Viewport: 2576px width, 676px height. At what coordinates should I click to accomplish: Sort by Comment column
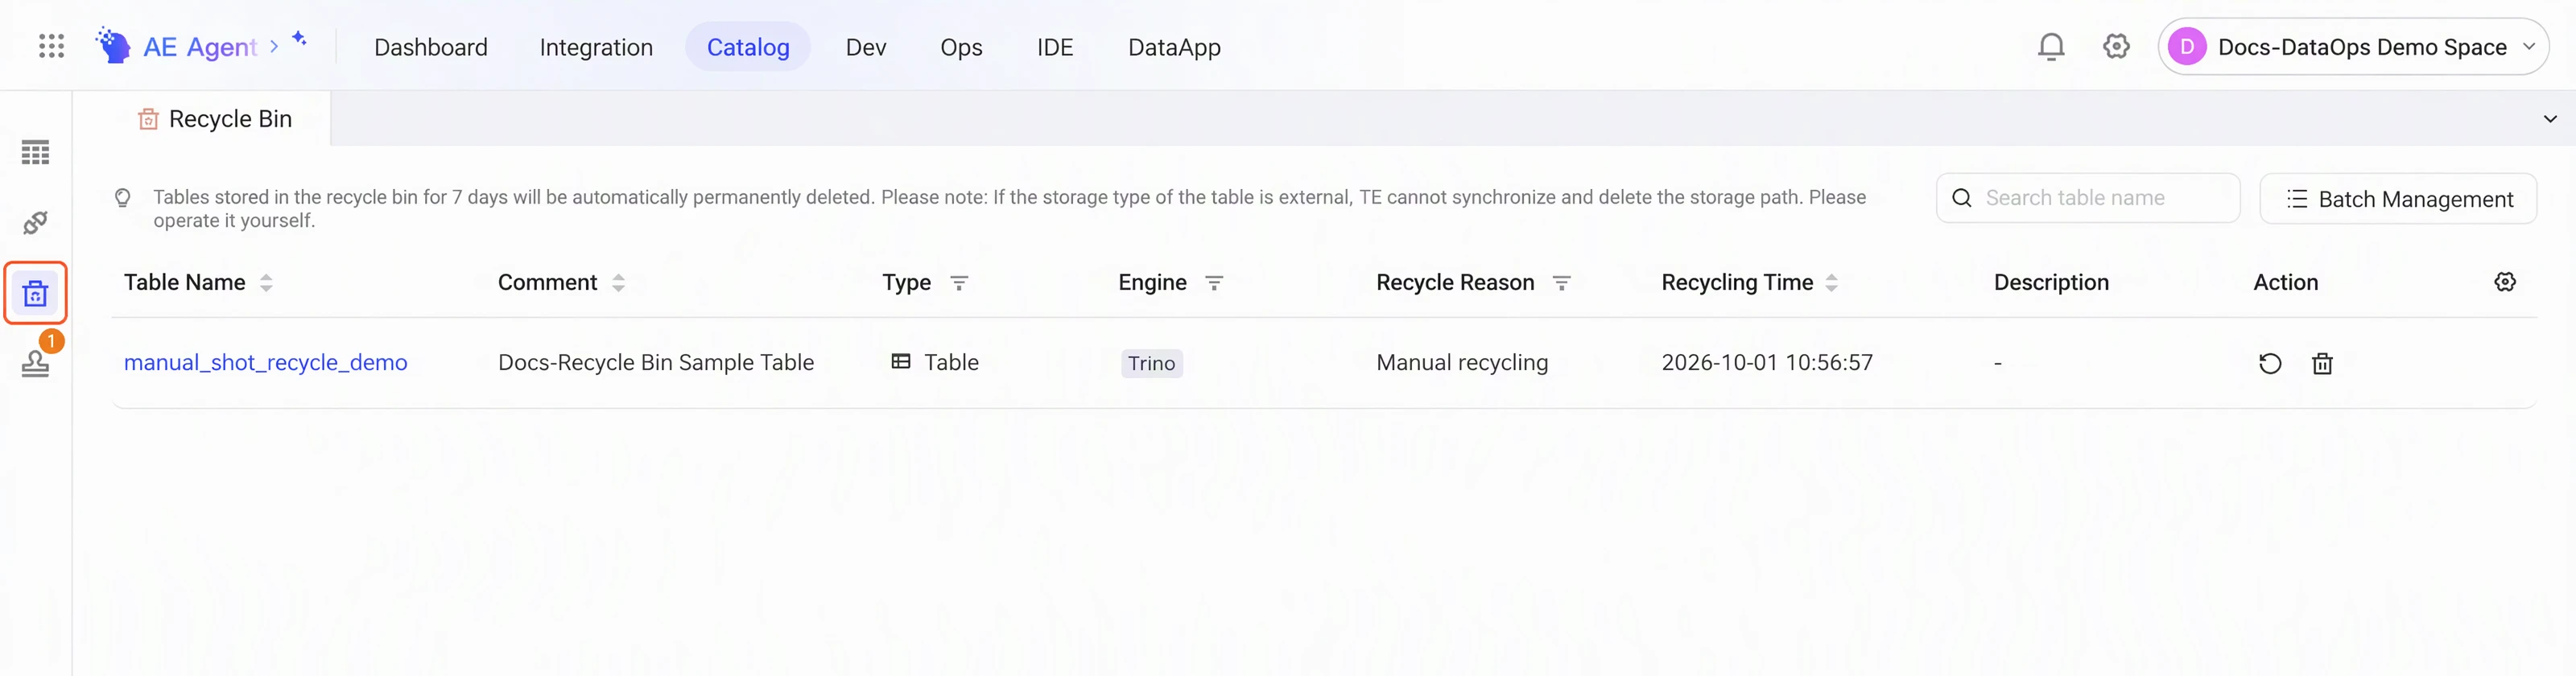(x=618, y=283)
